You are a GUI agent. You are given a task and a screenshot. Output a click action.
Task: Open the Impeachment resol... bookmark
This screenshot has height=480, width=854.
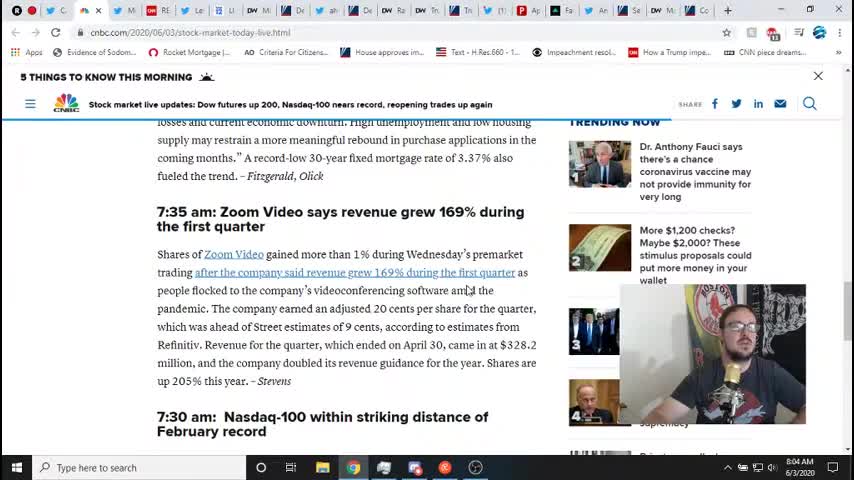574,52
